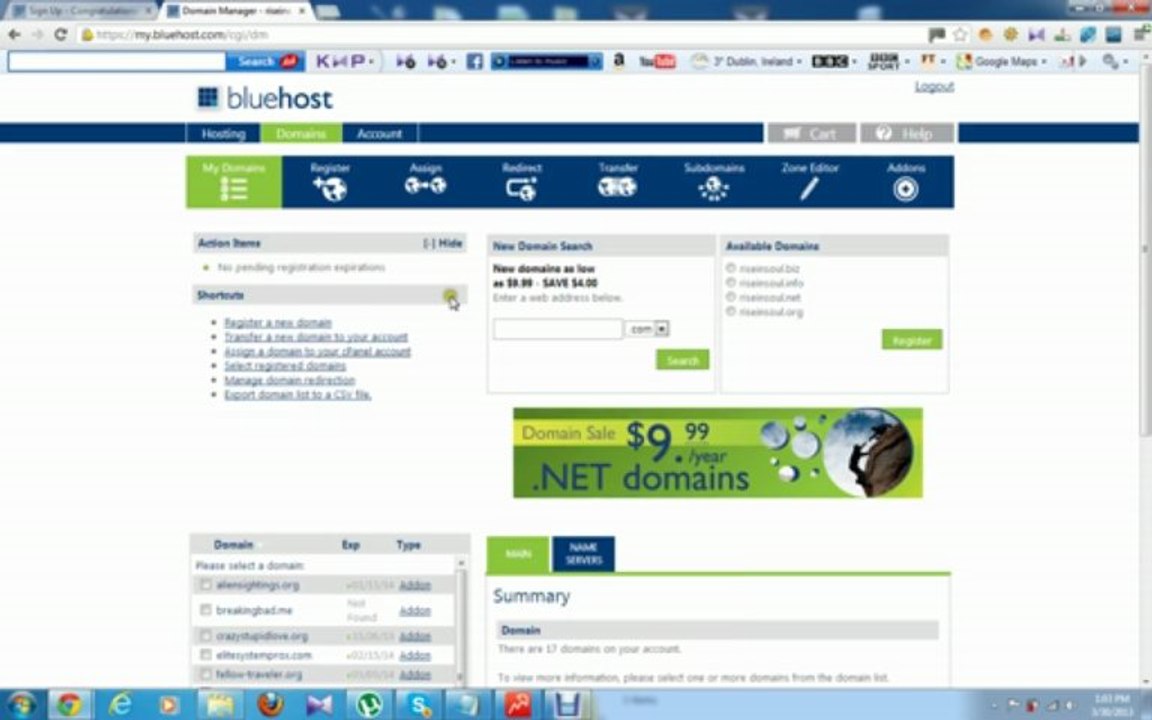Open the BBC toolbar icon
This screenshot has width=1152, height=720.
[830, 61]
